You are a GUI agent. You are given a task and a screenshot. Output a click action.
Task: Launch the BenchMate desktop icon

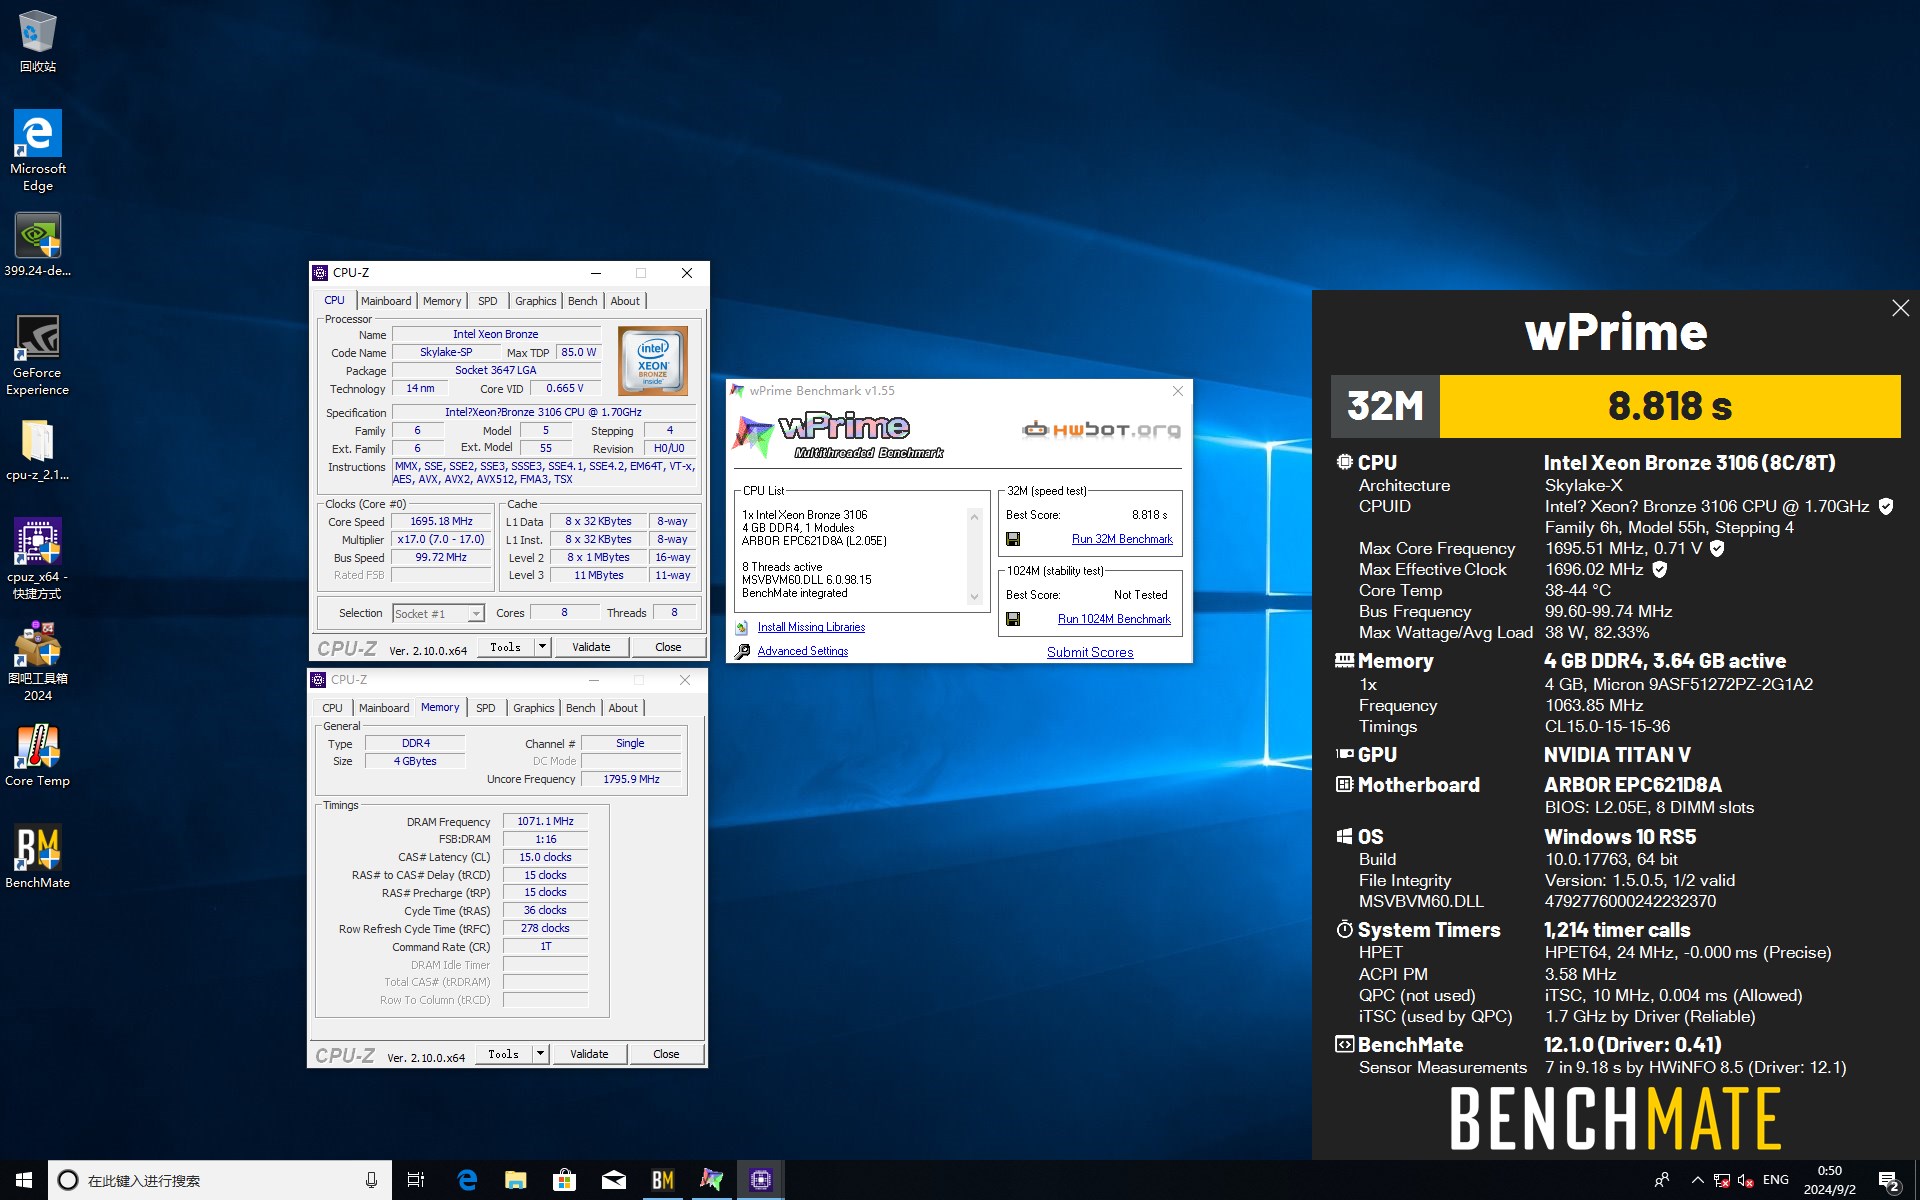(x=38, y=857)
